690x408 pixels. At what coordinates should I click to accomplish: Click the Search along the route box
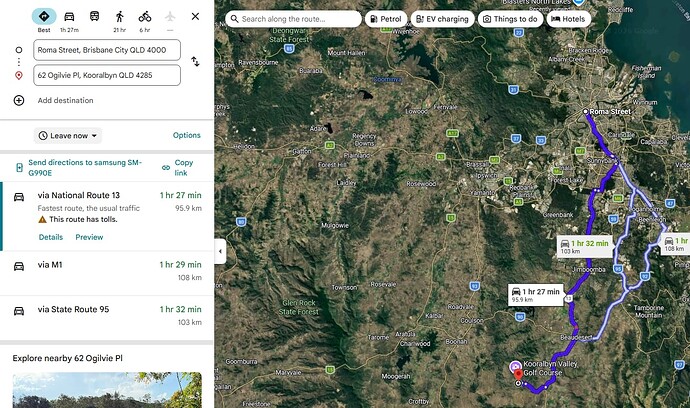pyautogui.click(x=294, y=19)
